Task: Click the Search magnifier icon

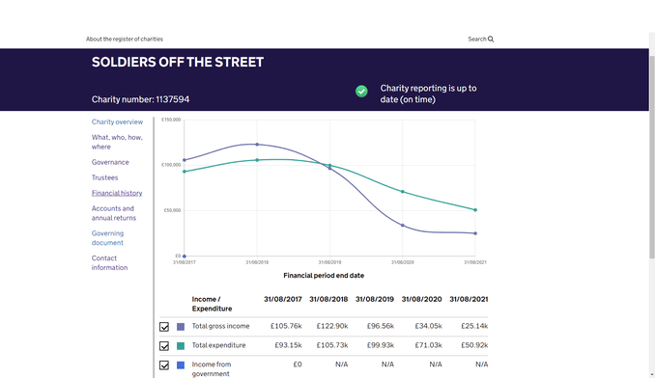Action: (x=491, y=39)
